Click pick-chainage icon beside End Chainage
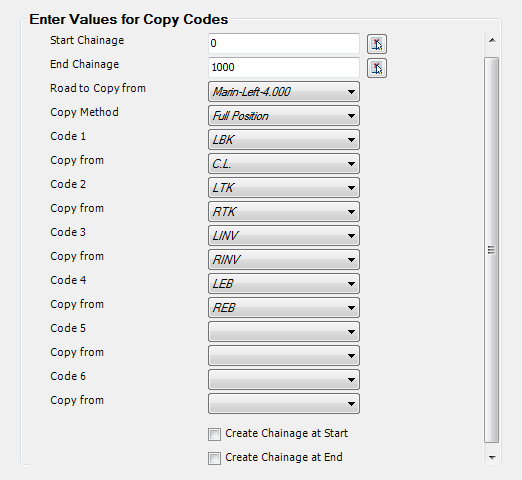522x480 pixels. [377, 68]
